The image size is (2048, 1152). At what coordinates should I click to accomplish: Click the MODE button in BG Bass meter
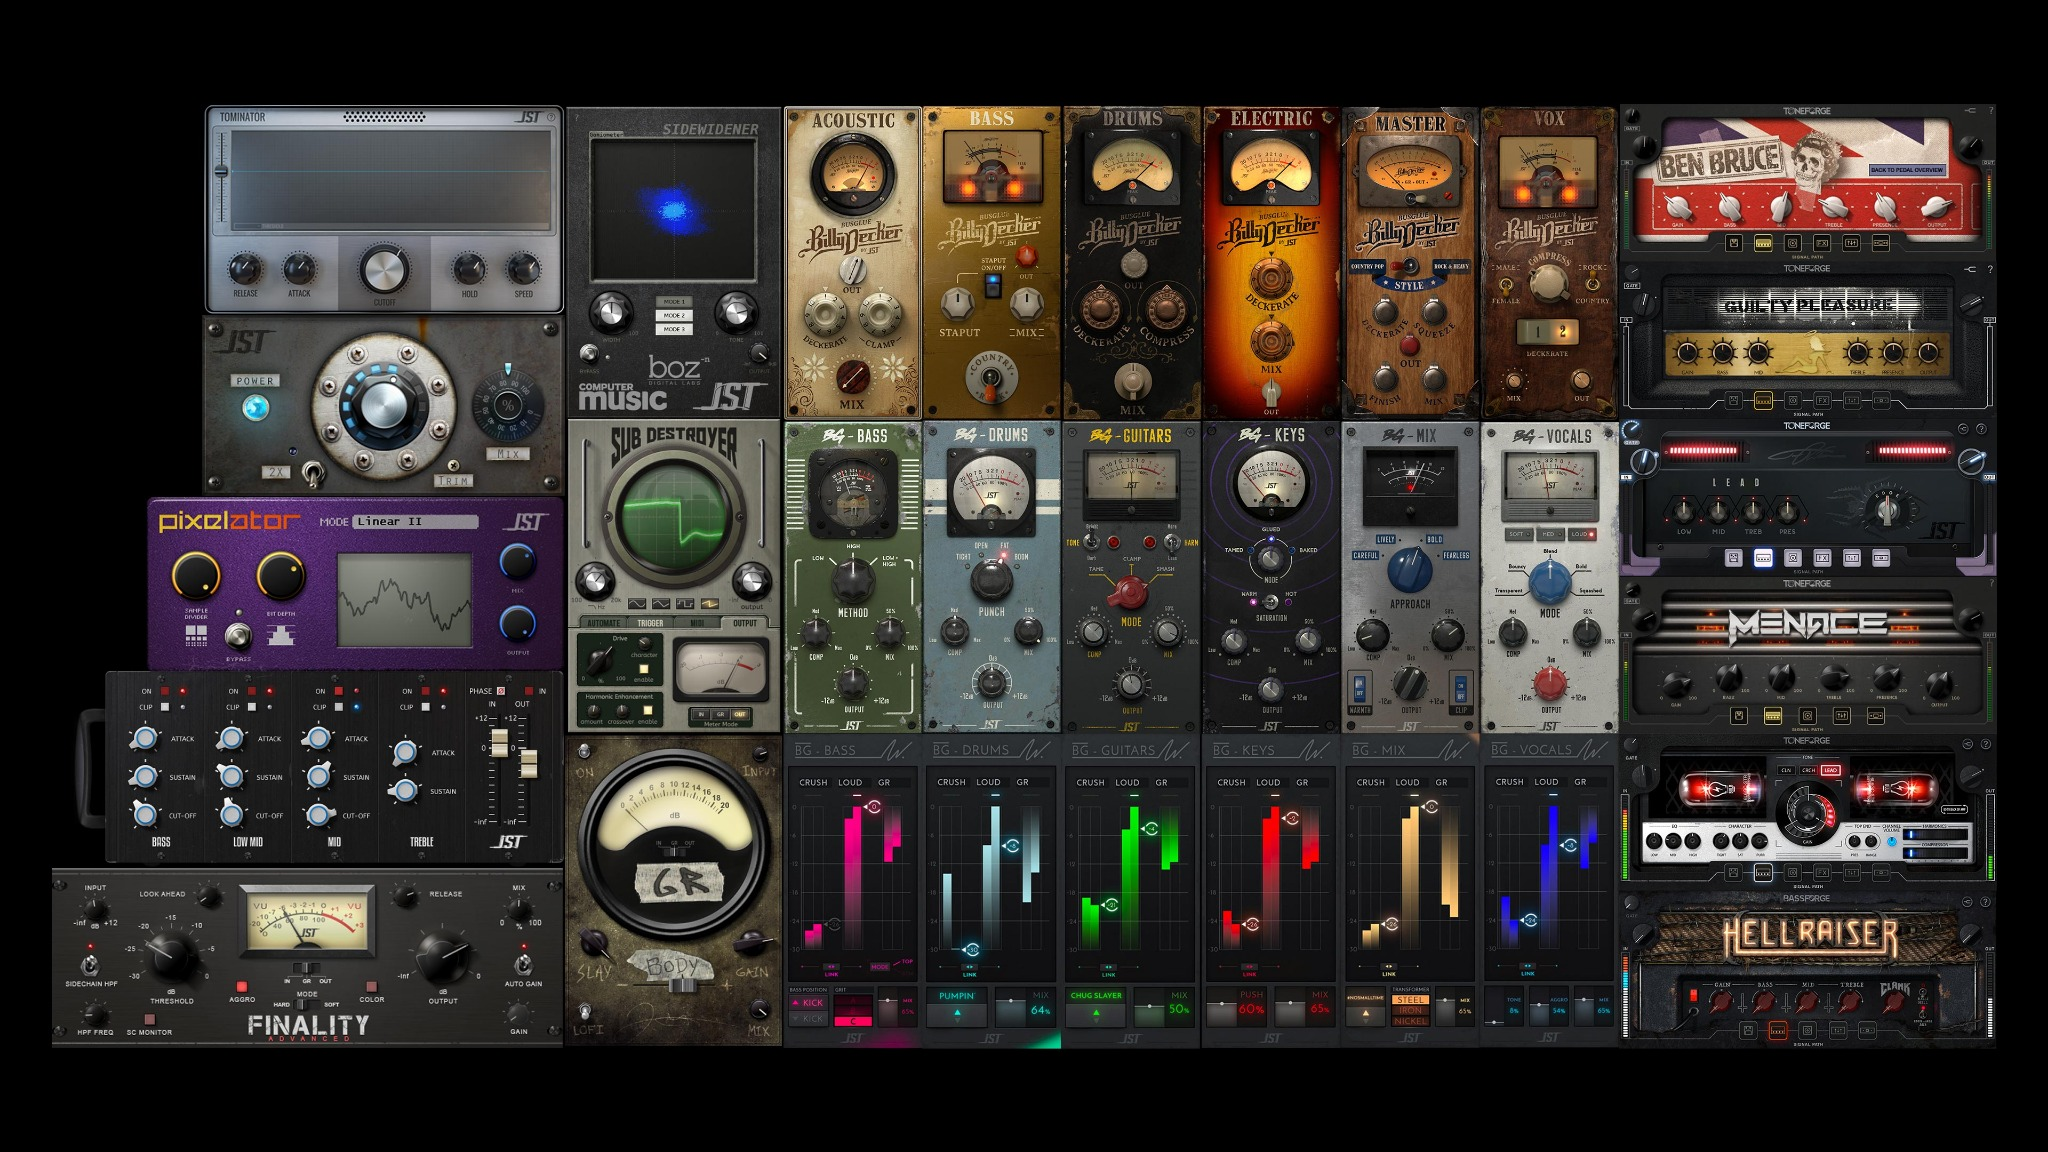879,967
